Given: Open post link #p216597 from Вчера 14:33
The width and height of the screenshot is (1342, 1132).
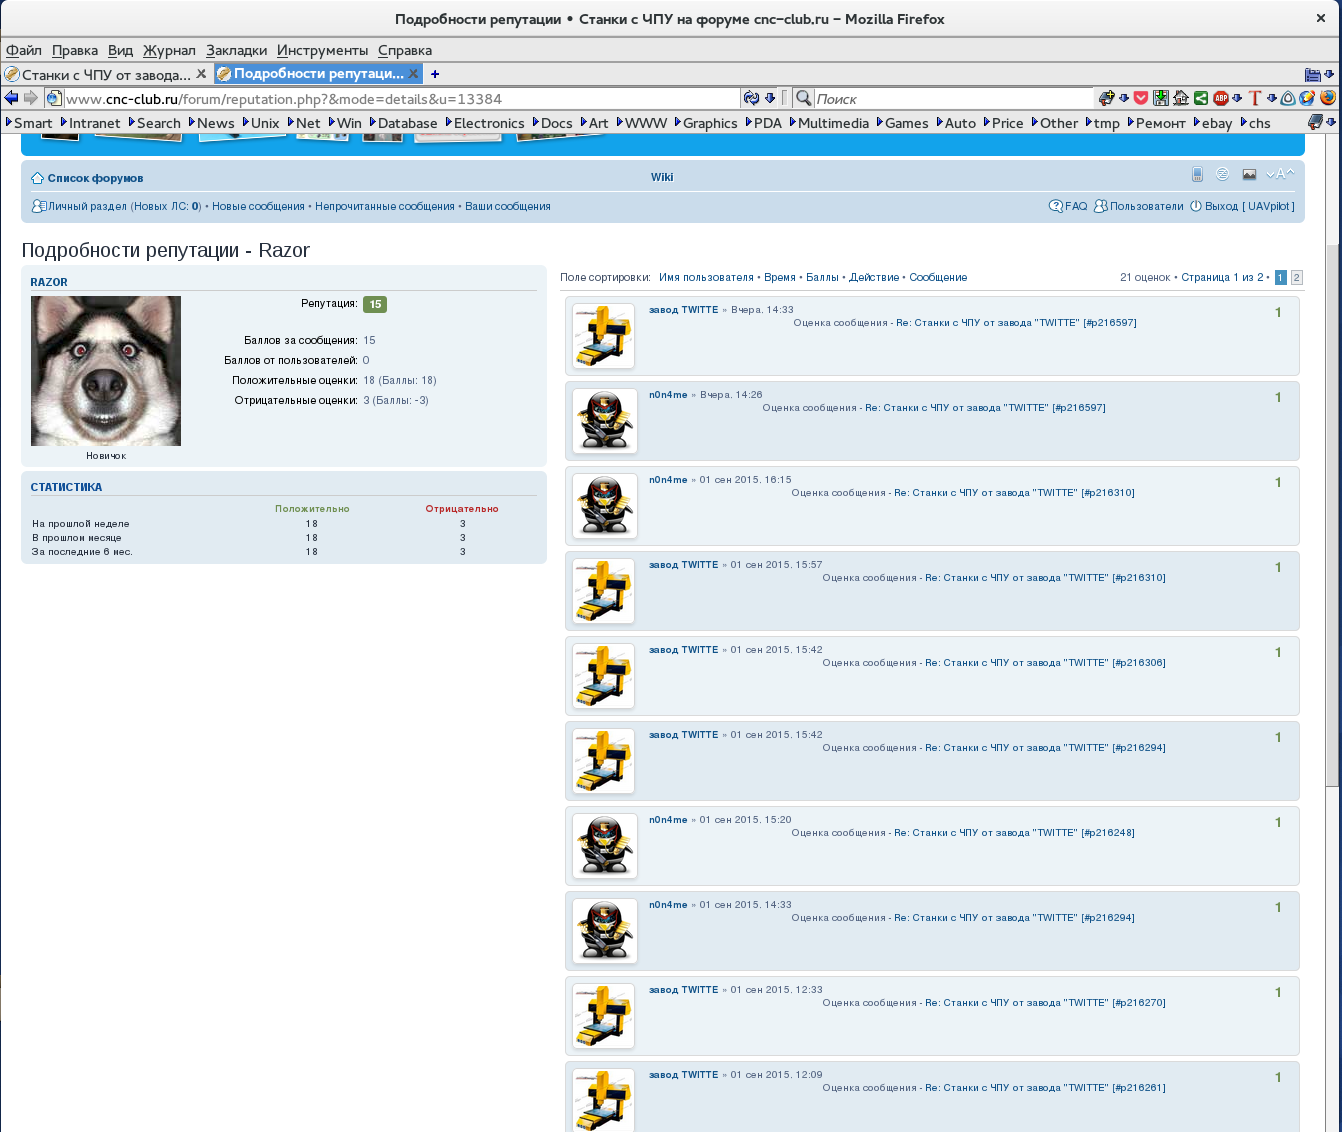Looking at the screenshot, I should 1014,323.
